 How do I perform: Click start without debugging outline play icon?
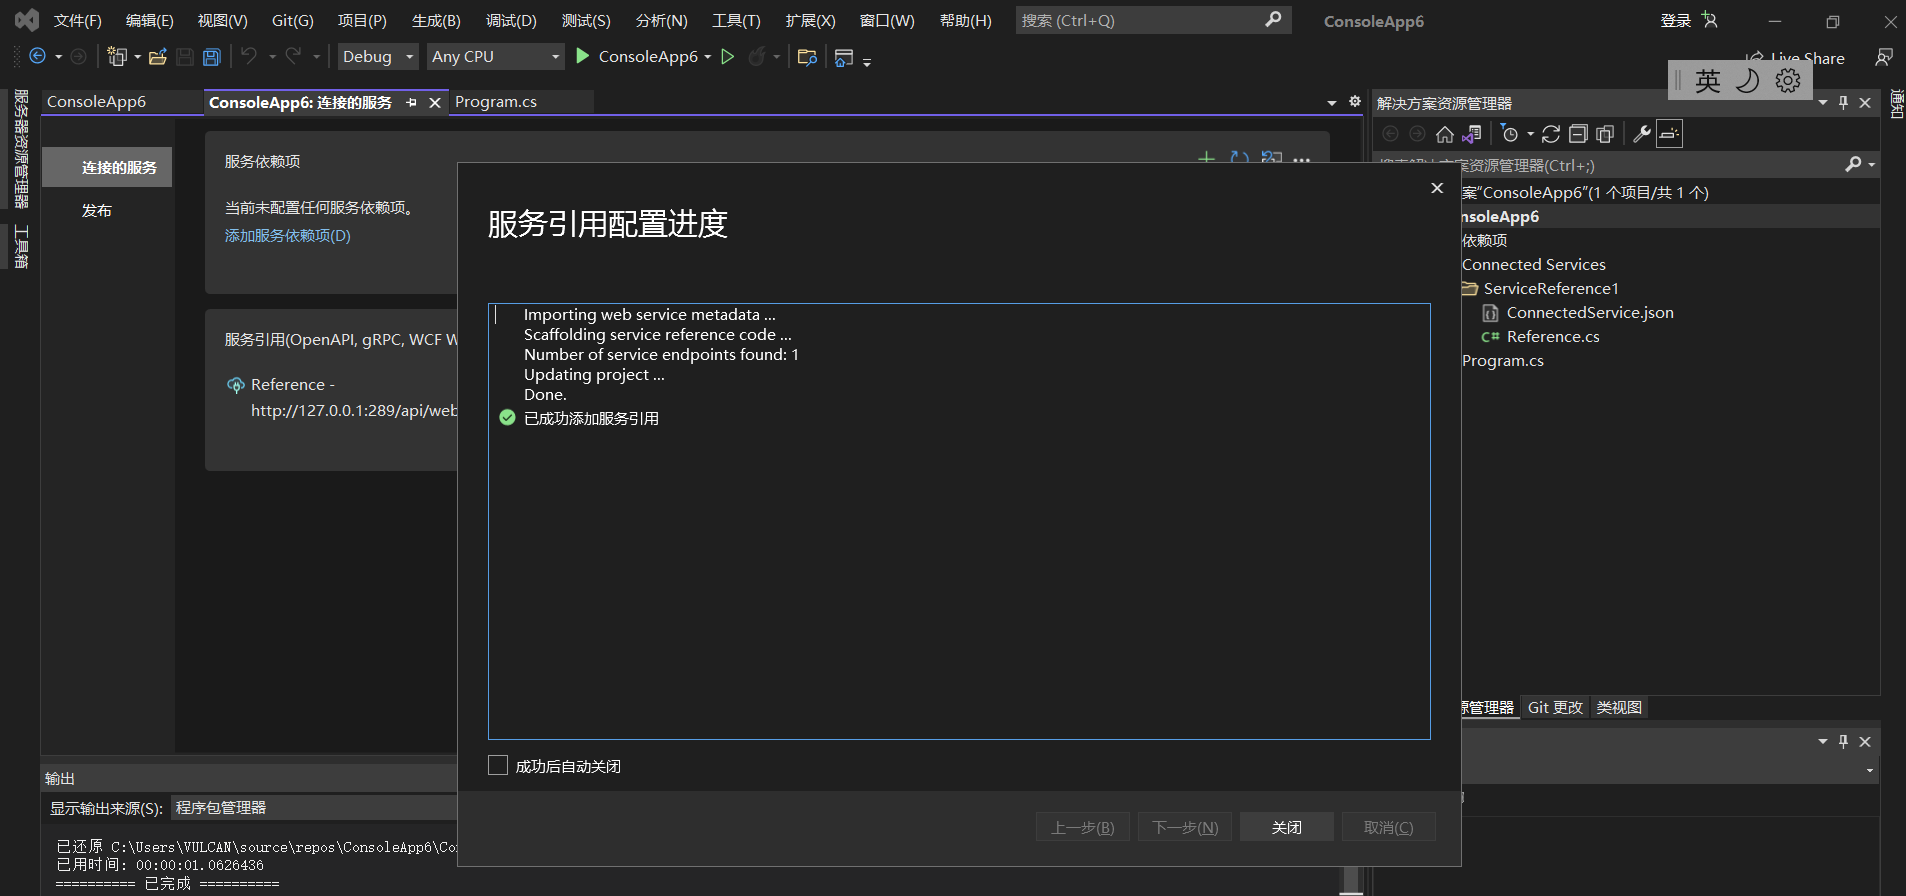pyautogui.click(x=728, y=56)
